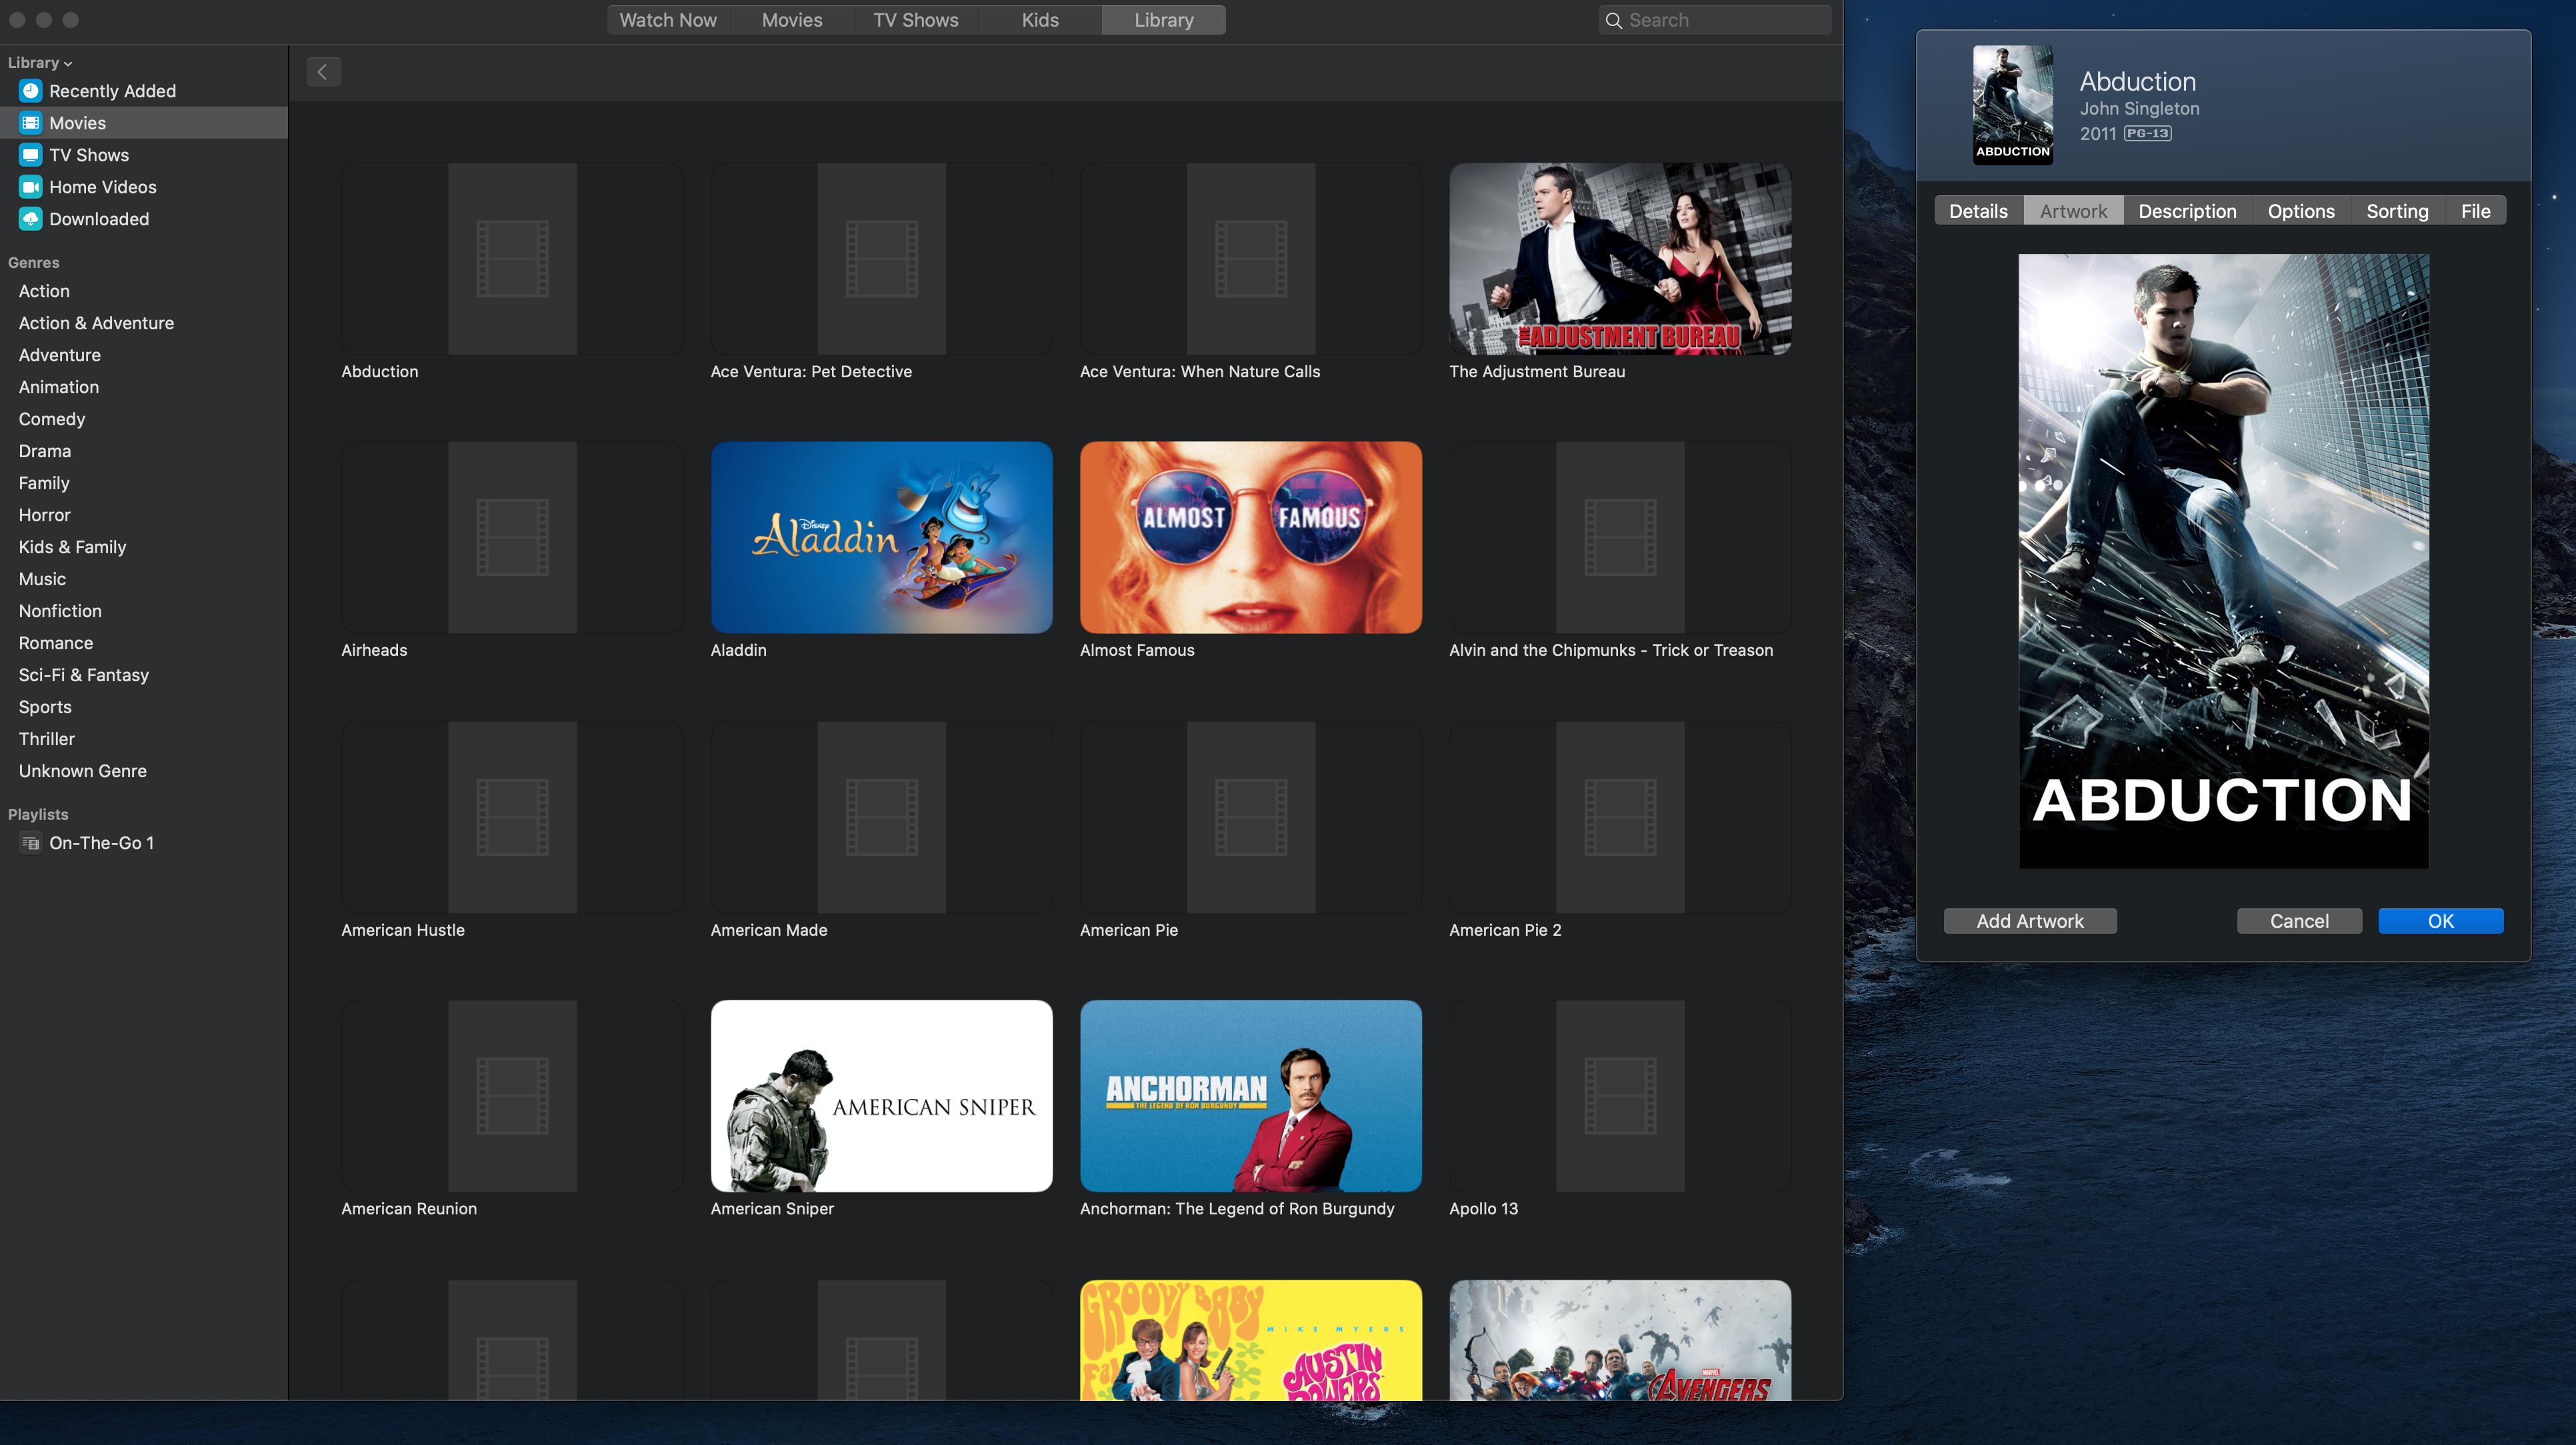
Task: Select the American Pie 2 thumbnail
Action: (1620, 817)
